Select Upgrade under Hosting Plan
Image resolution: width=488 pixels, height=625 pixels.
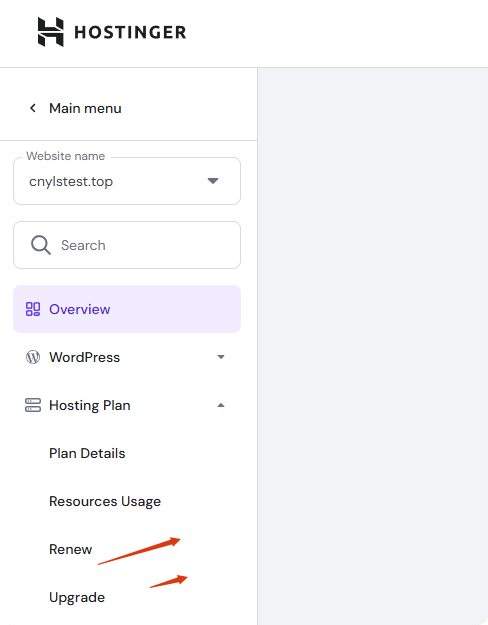[x=77, y=597]
